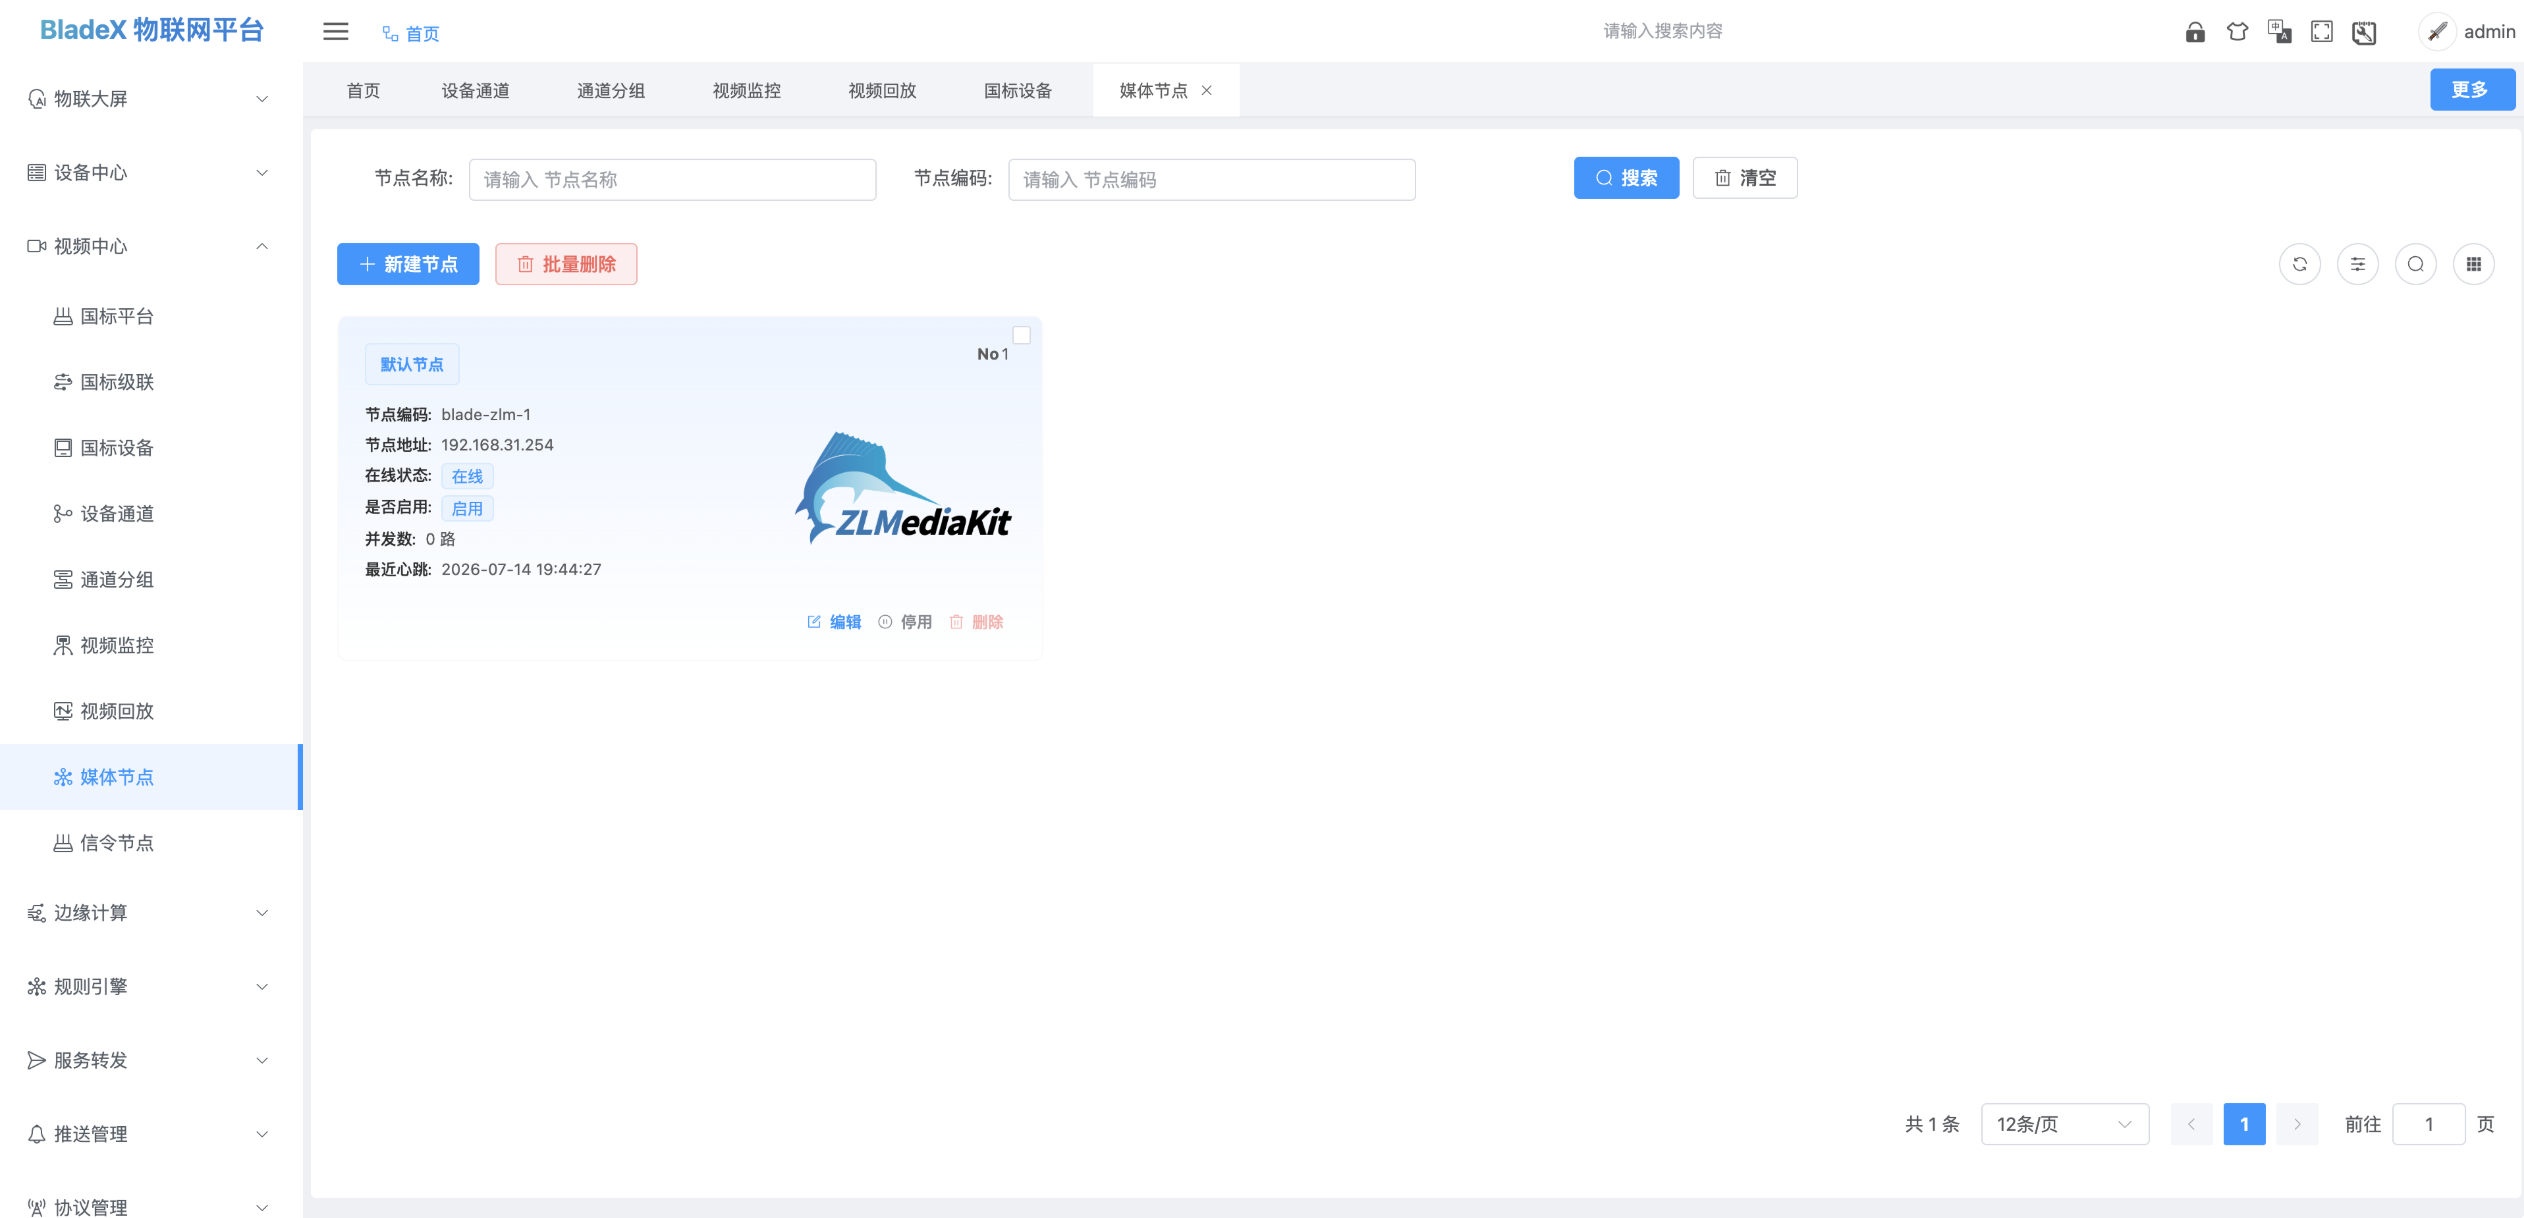Open the theme shirt icon
The width and height of the screenshot is (2524, 1218).
pyautogui.click(x=2237, y=32)
